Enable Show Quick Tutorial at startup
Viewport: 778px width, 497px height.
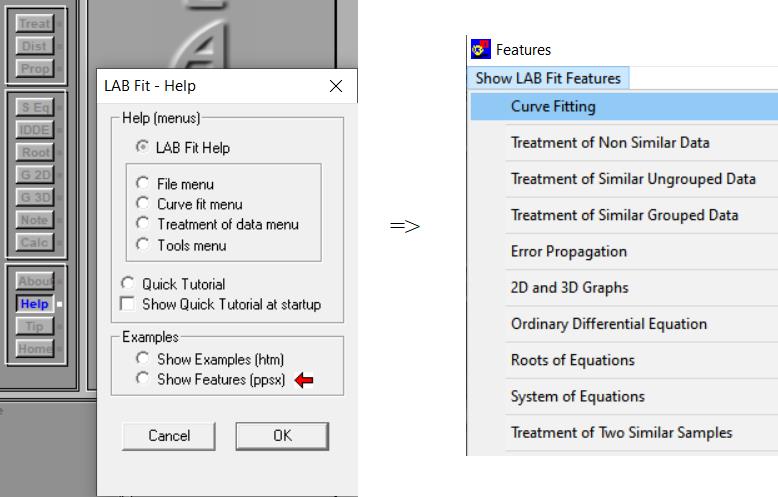(127, 304)
